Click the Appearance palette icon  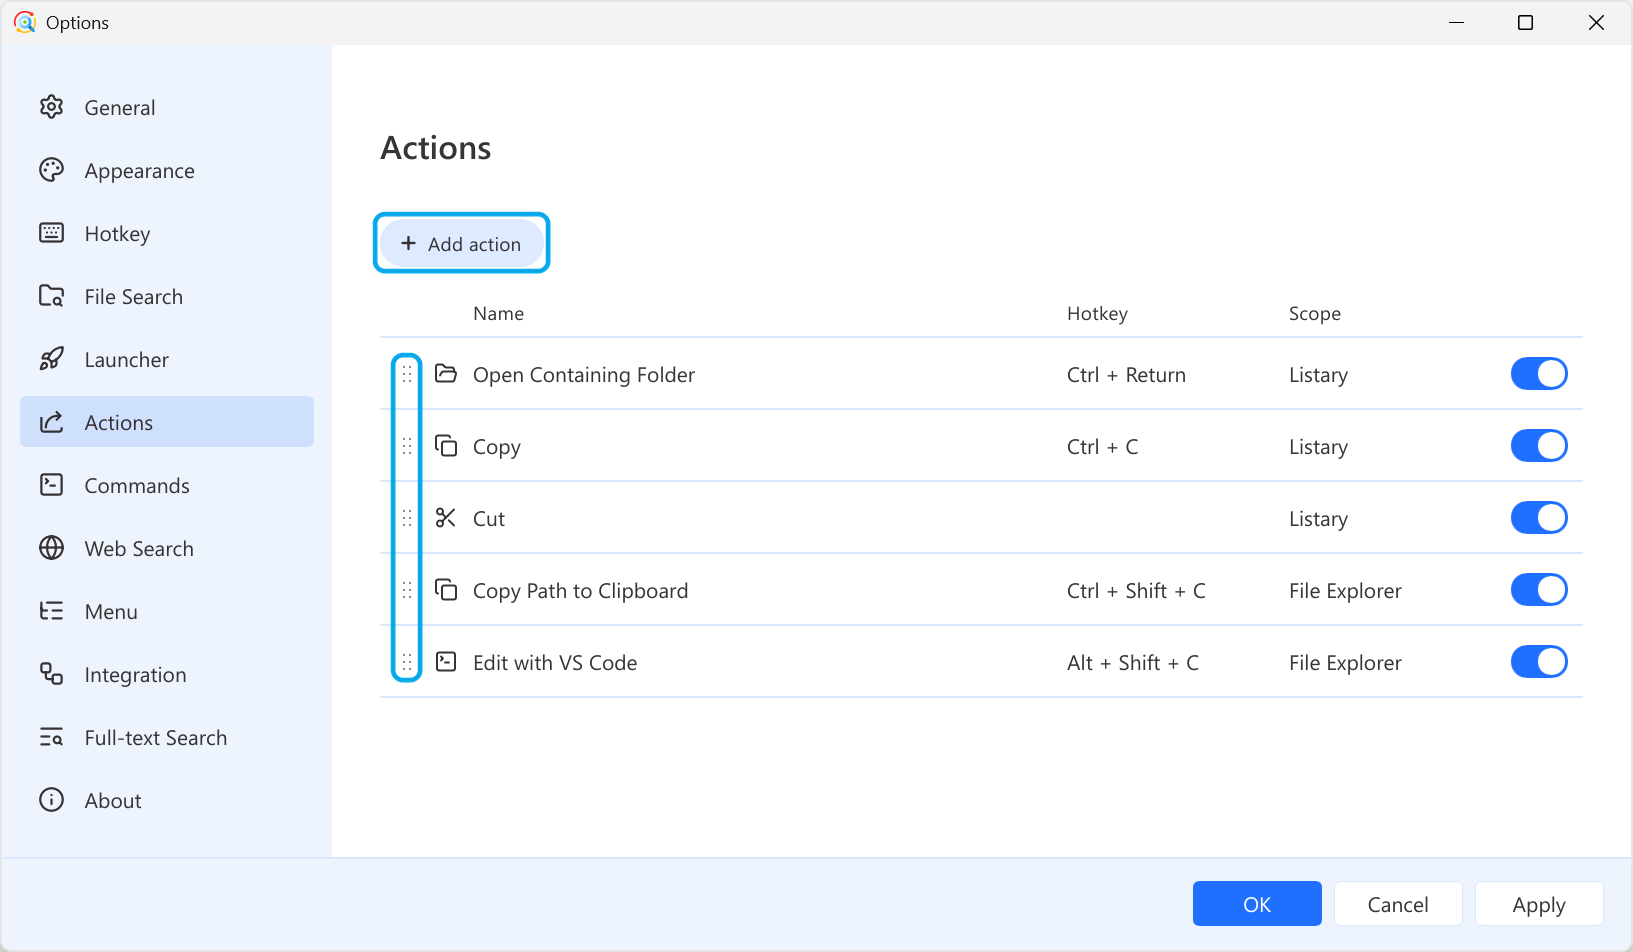(51, 170)
